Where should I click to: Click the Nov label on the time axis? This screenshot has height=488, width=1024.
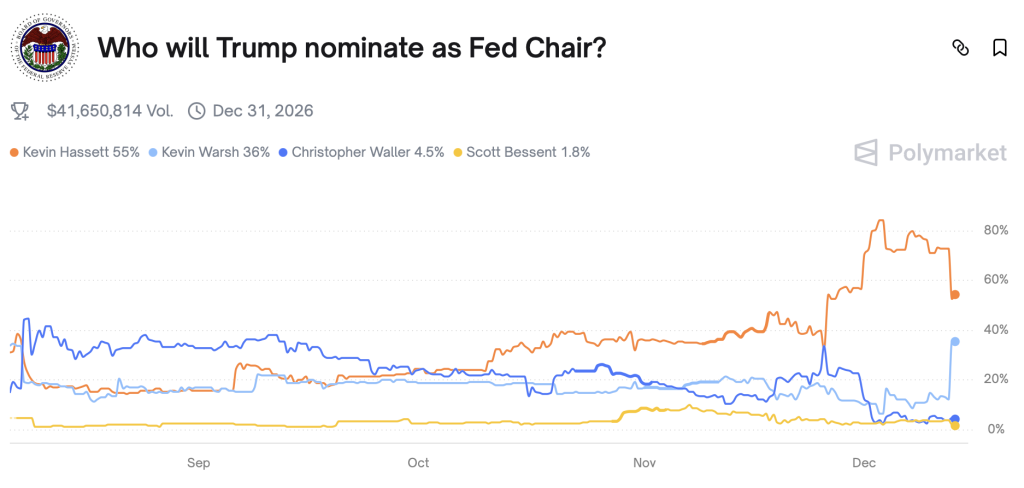pos(645,463)
